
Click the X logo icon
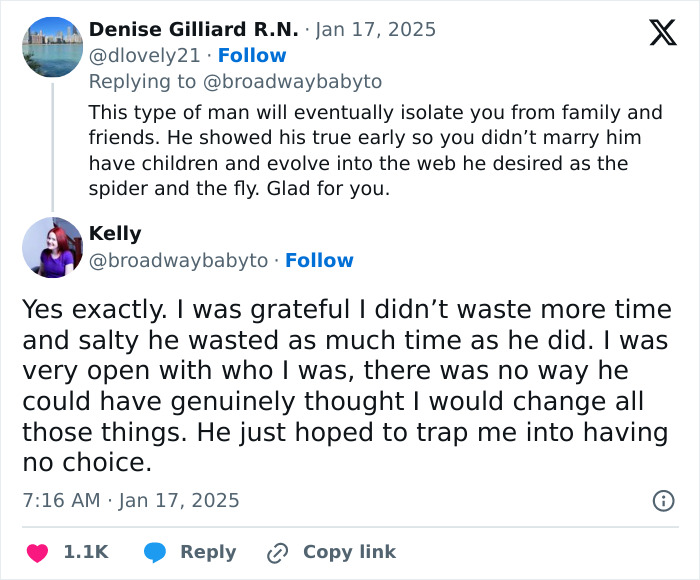pyautogui.click(x=662, y=33)
